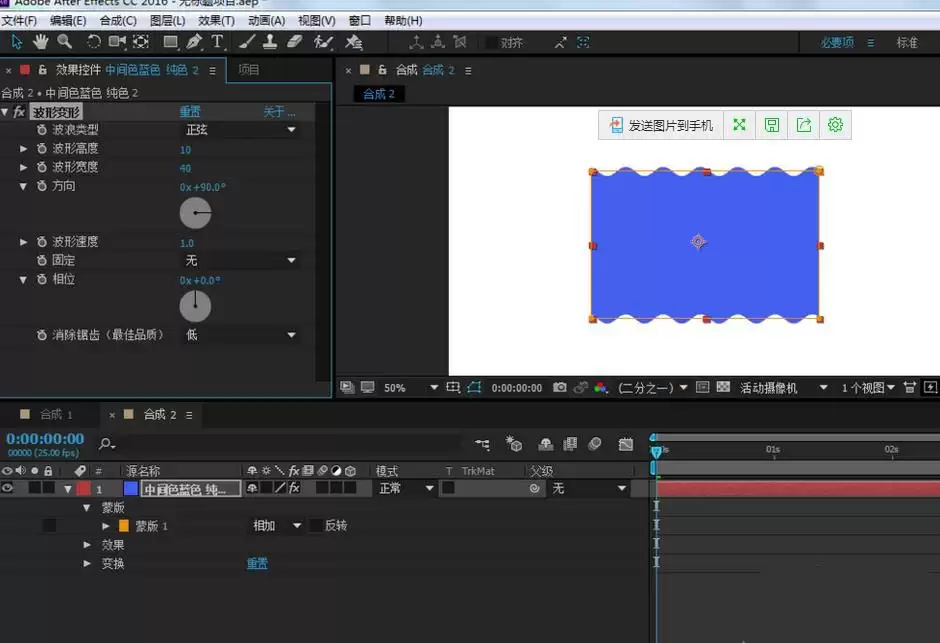Open the graph editor icon in timeline
This screenshot has height=643, width=940.
point(625,444)
